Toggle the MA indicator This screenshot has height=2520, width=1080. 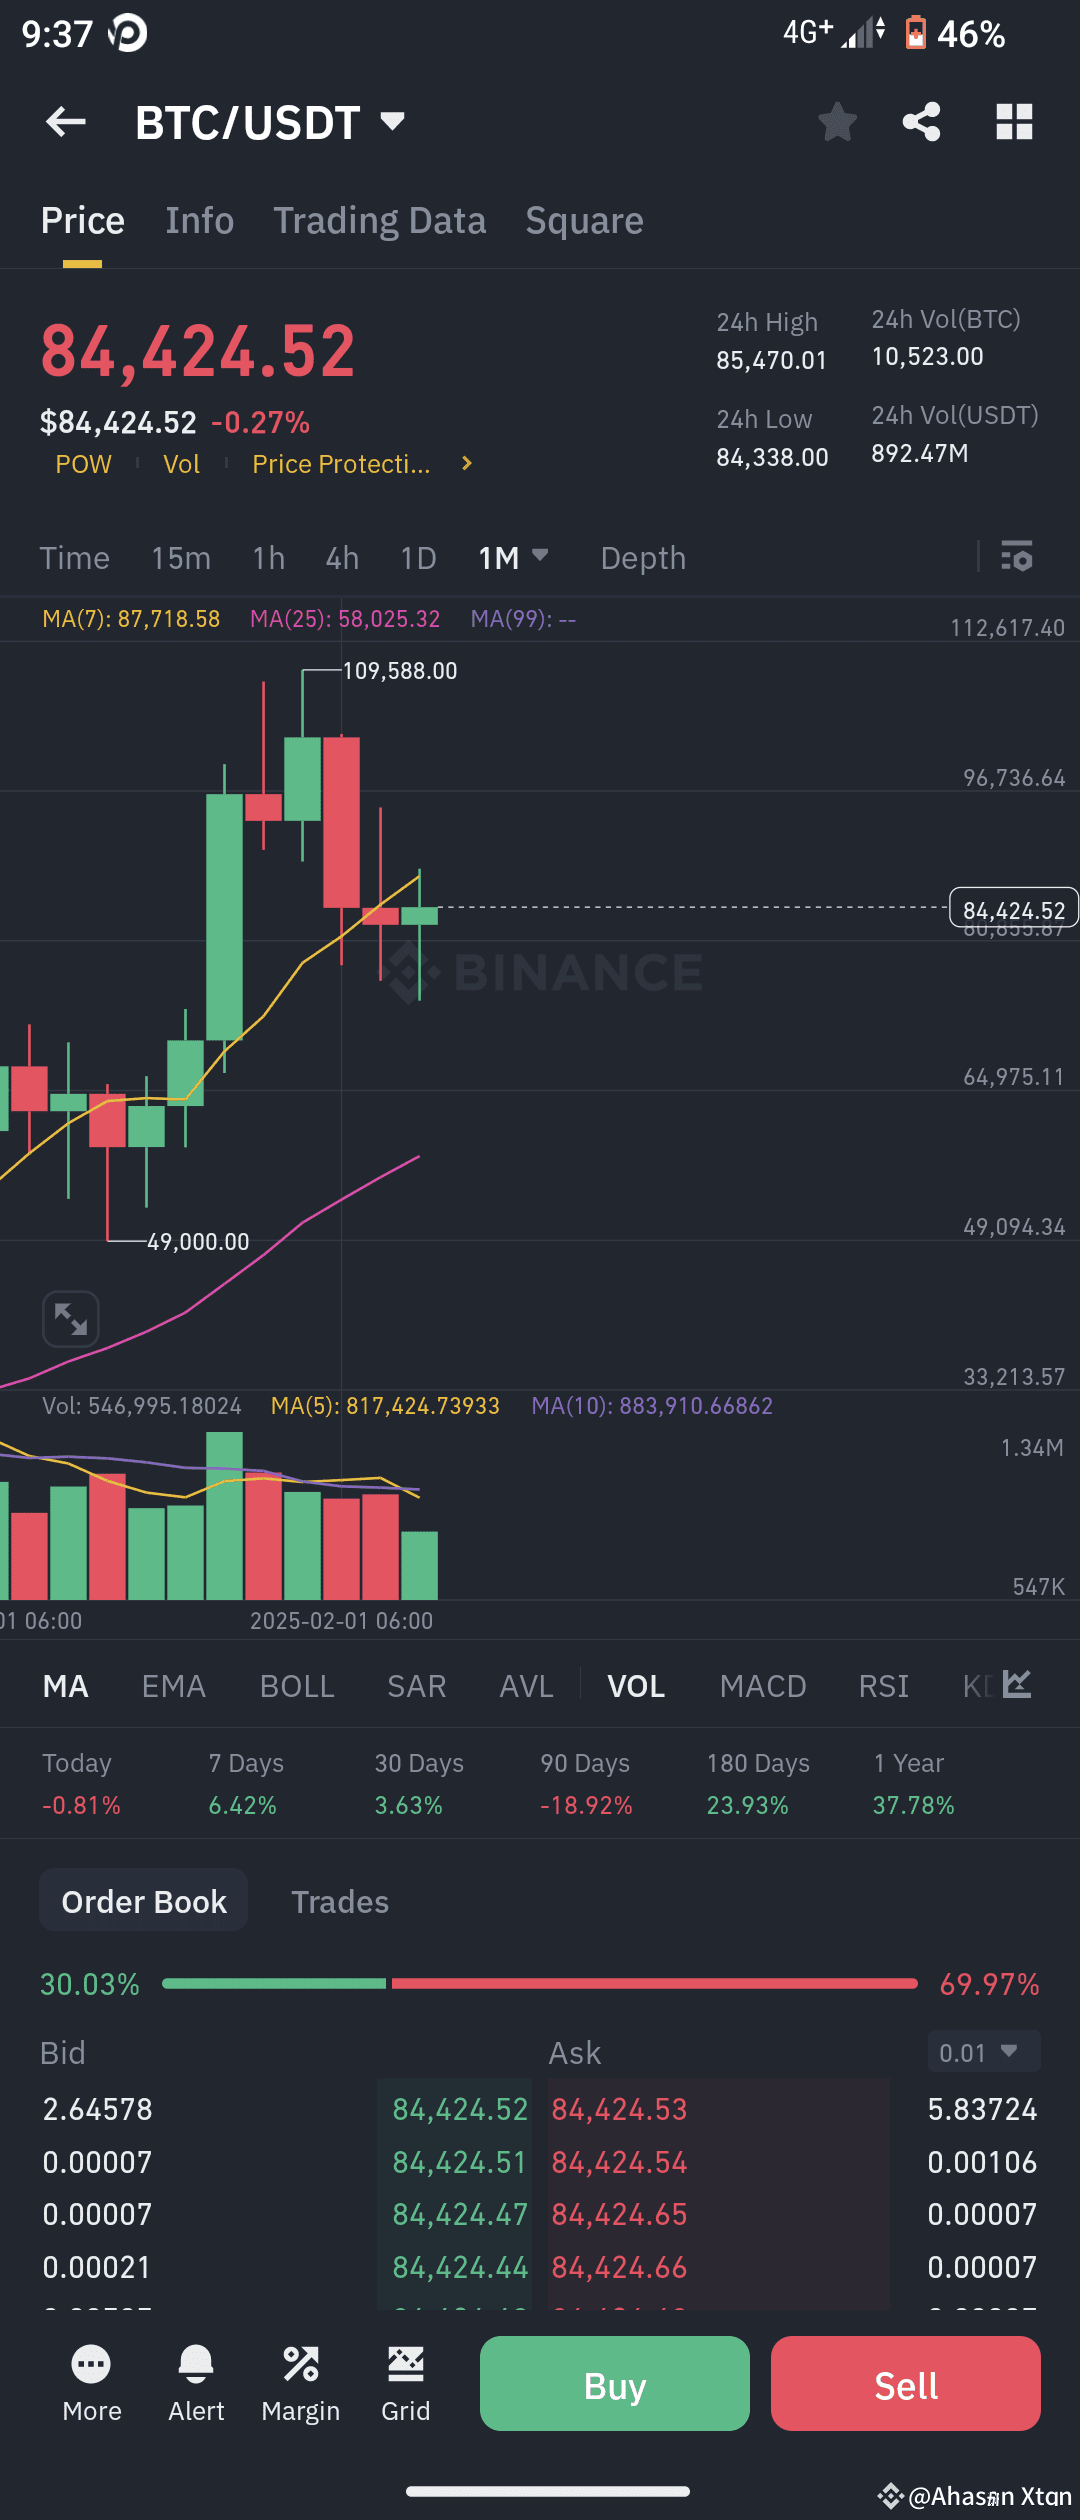coord(66,1686)
